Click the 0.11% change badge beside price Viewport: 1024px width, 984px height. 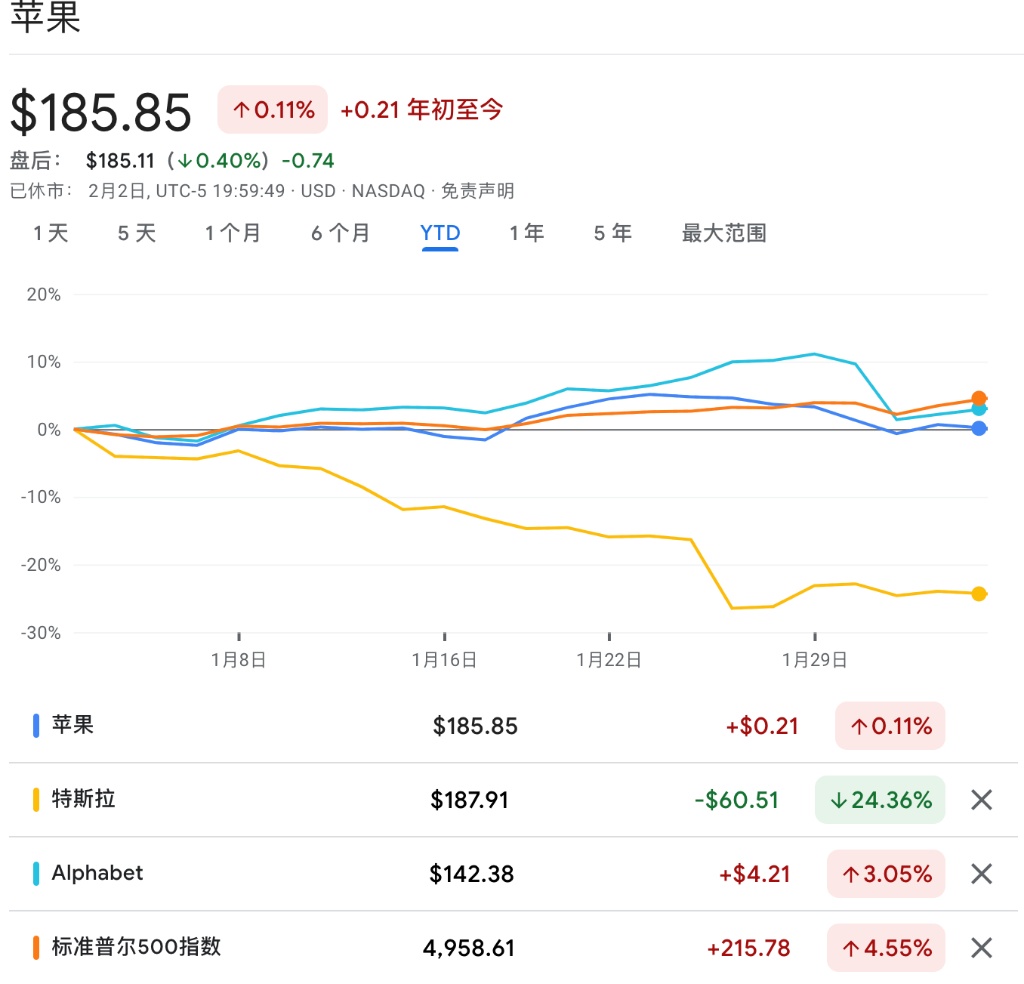(273, 110)
